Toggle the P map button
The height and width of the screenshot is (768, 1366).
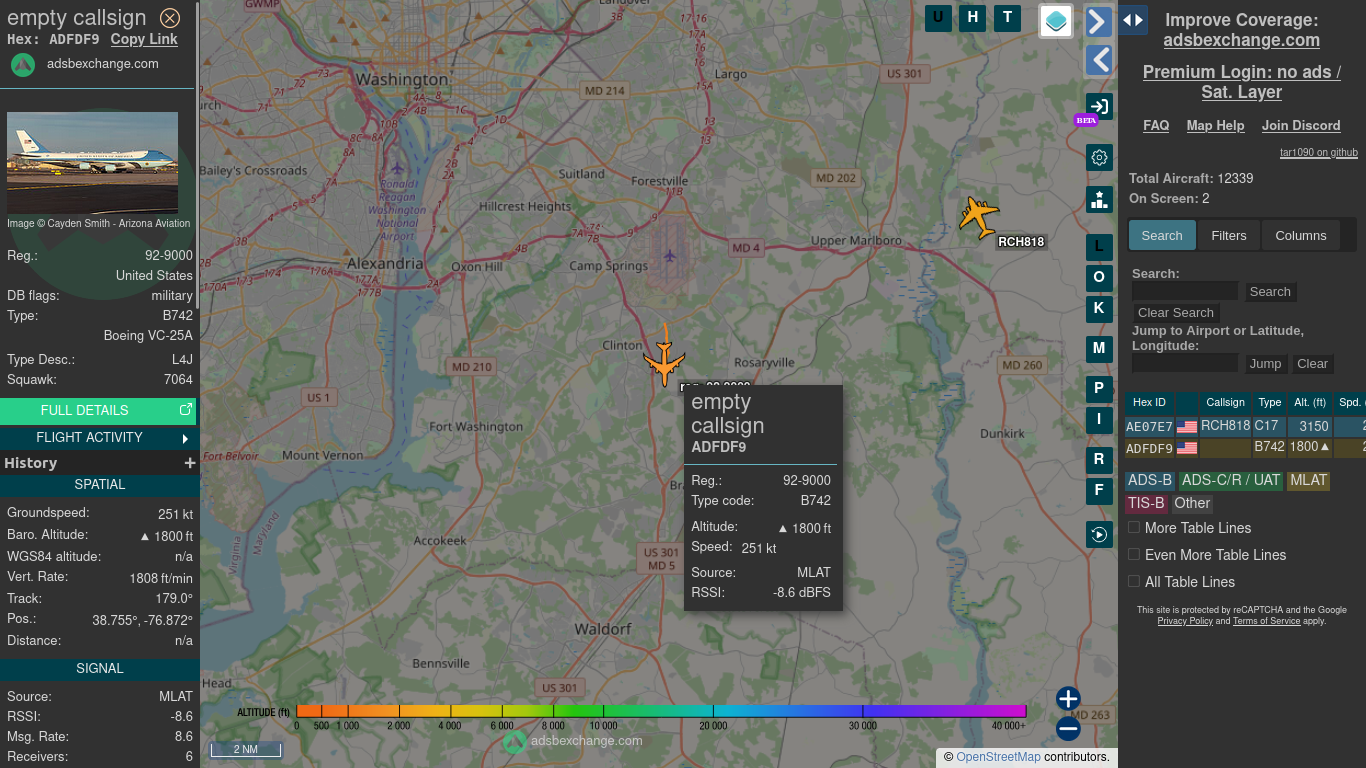[1099, 388]
